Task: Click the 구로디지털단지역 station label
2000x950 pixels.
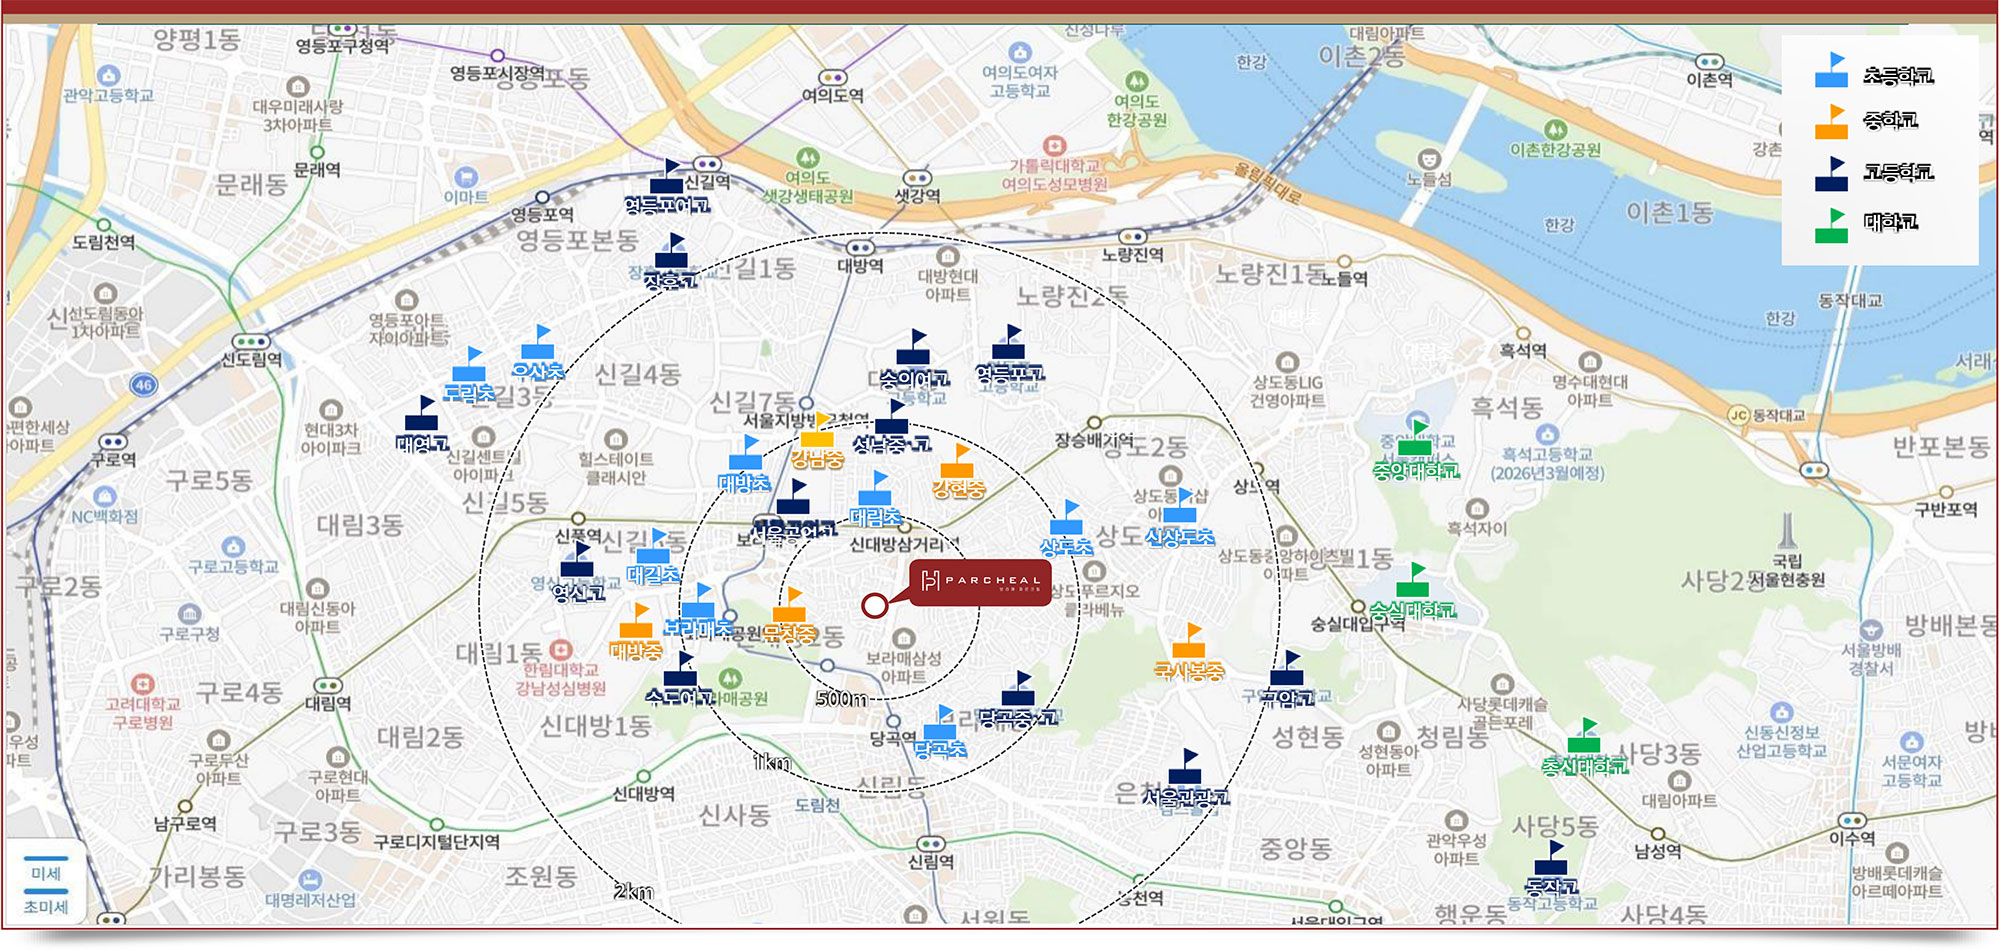Action: pos(436,842)
